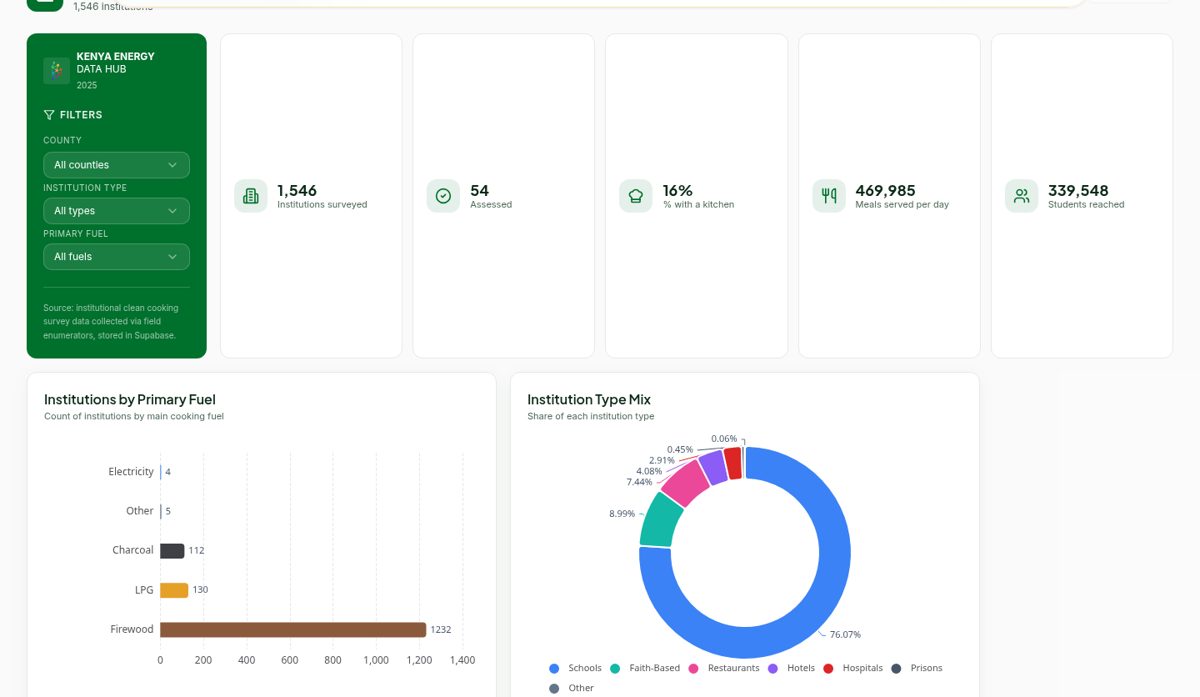
Task: Click the building icon for Institutions surveyed
Action: (x=251, y=196)
